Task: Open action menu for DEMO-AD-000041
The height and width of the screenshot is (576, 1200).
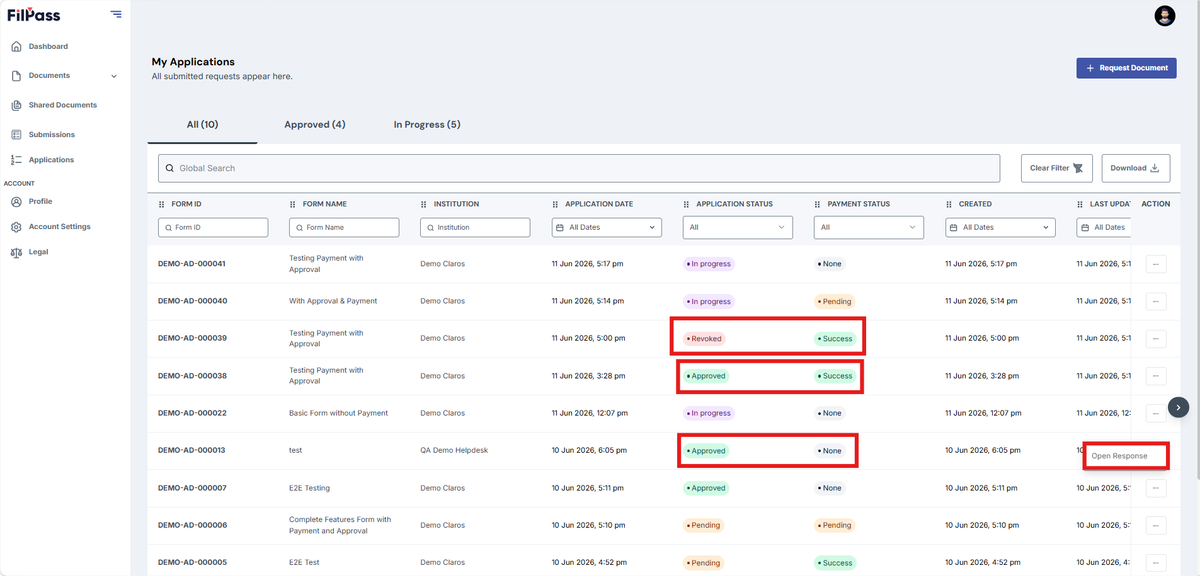Action: point(1156,264)
